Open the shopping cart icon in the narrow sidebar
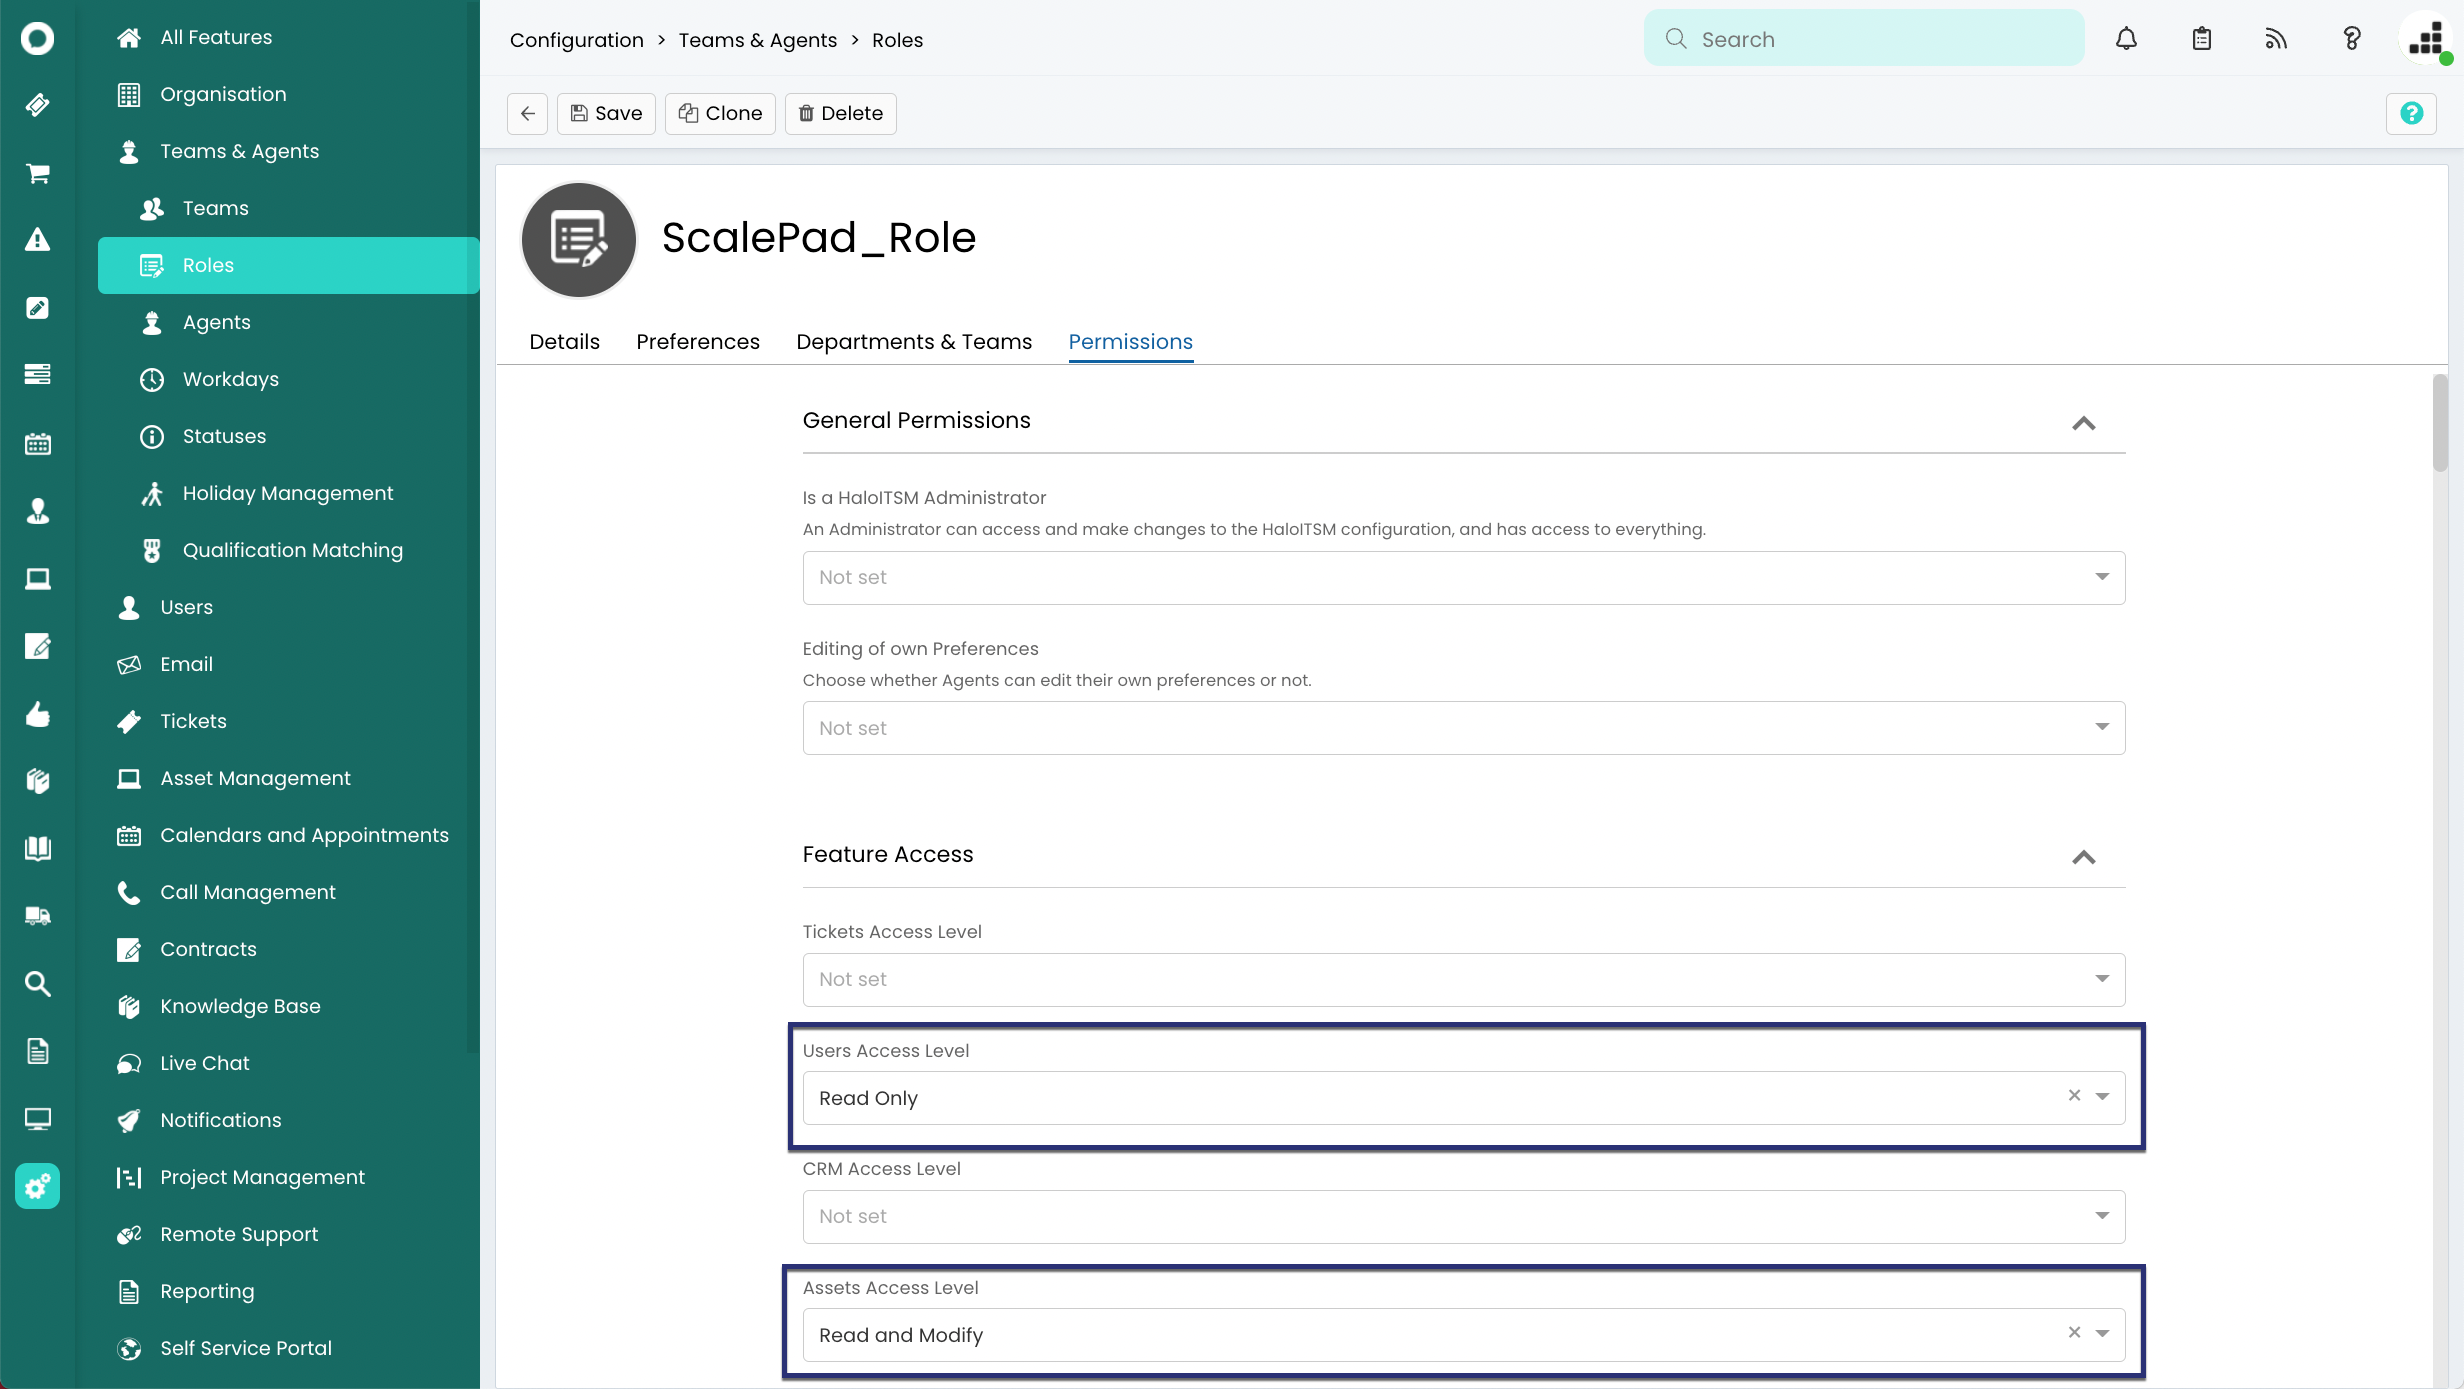Image resolution: width=2464 pixels, height=1389 pixels. (37, 173)
